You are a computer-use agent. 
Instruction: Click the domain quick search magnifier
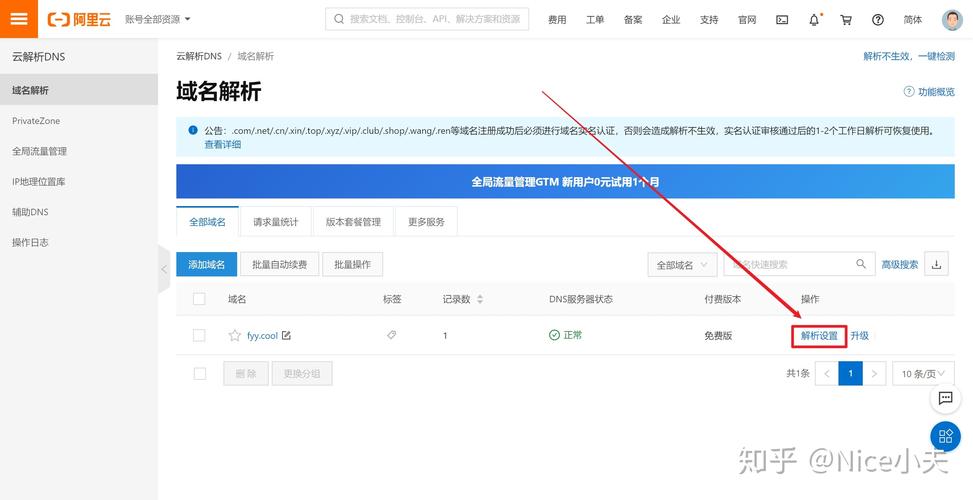(x=861, y=264)
